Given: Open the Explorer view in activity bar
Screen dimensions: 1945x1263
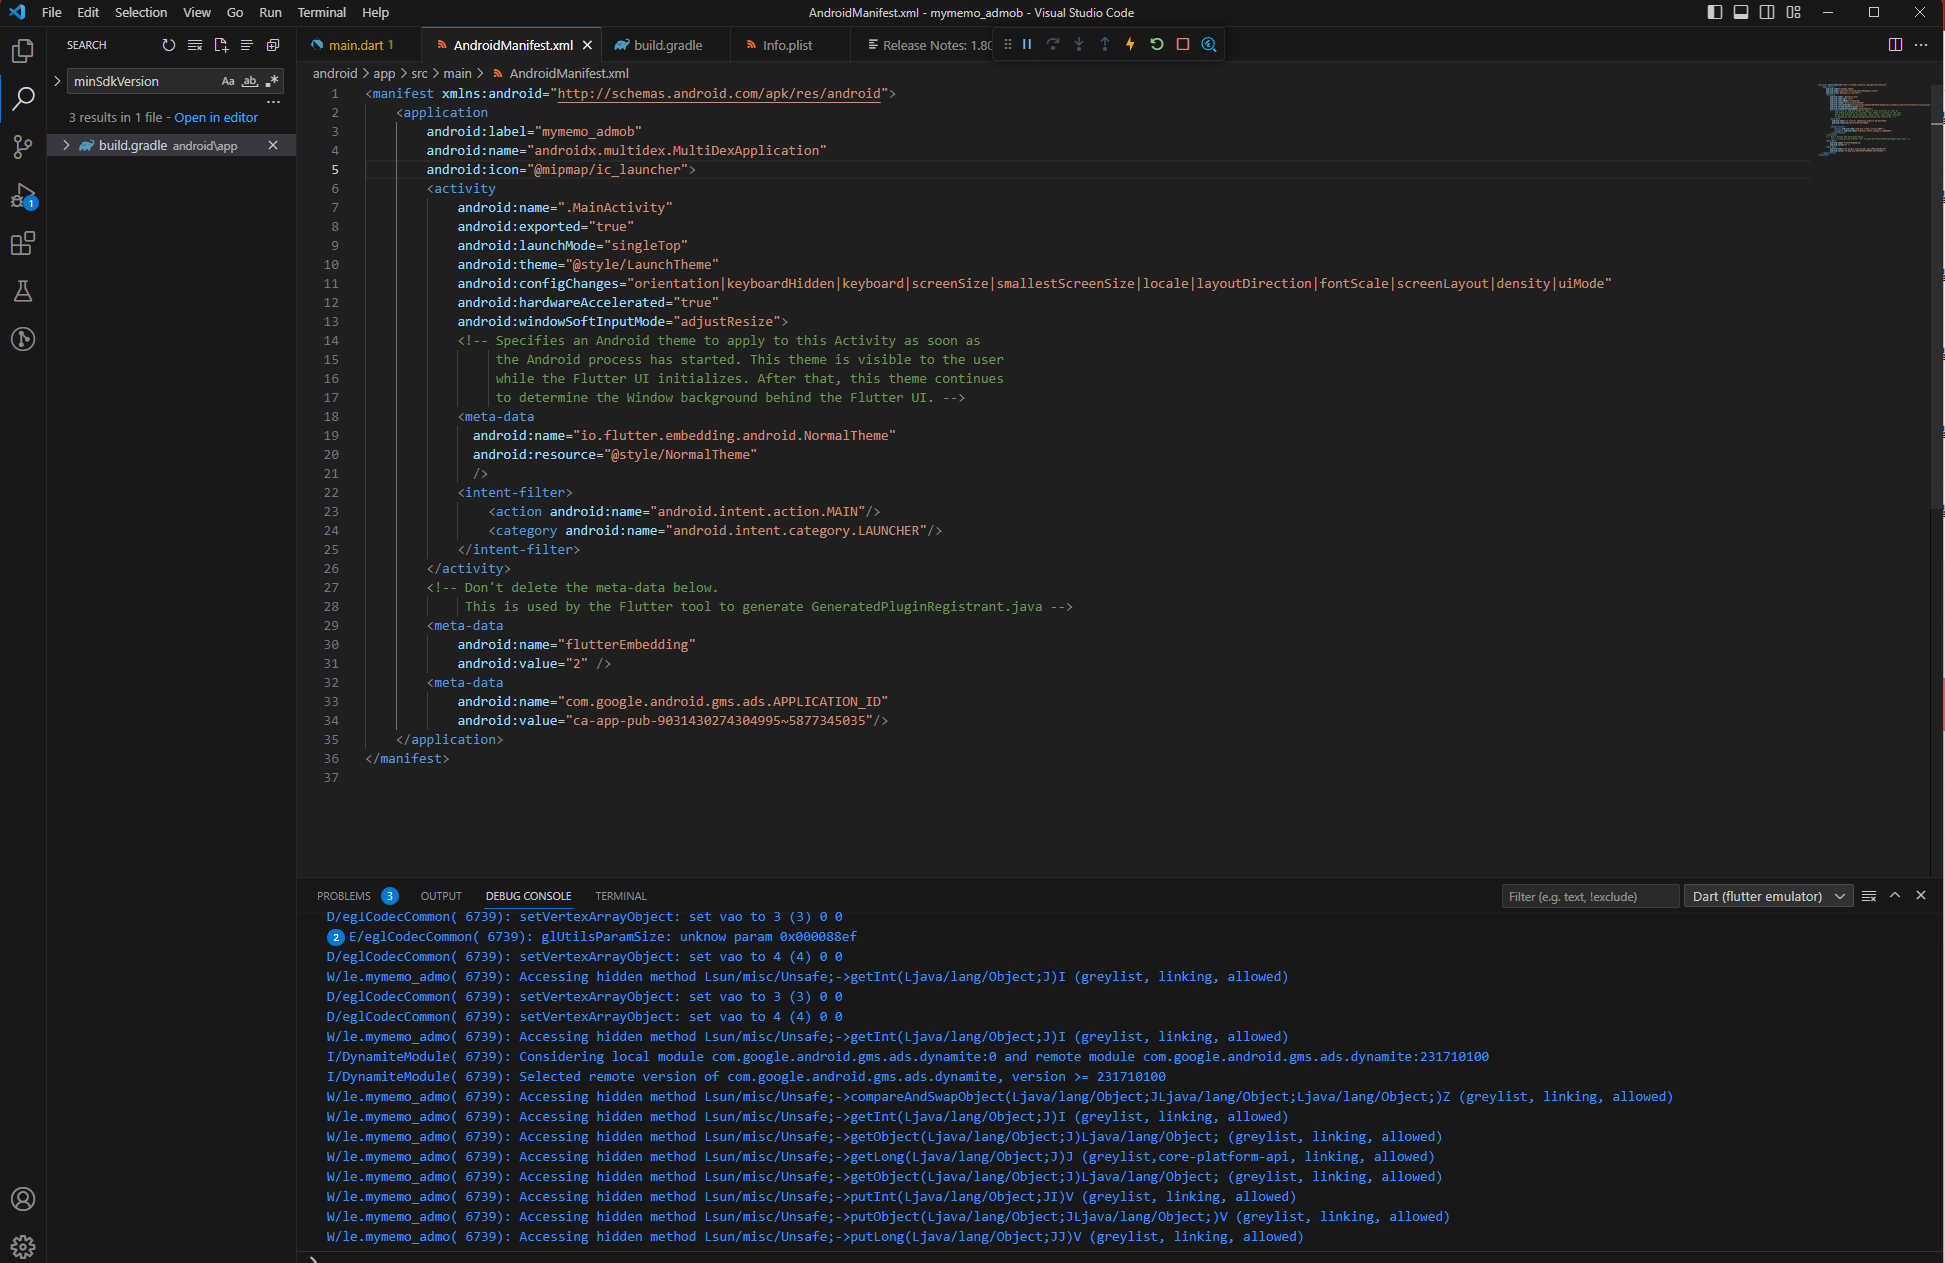Looking at the screenshot, I should click(23, 50).
